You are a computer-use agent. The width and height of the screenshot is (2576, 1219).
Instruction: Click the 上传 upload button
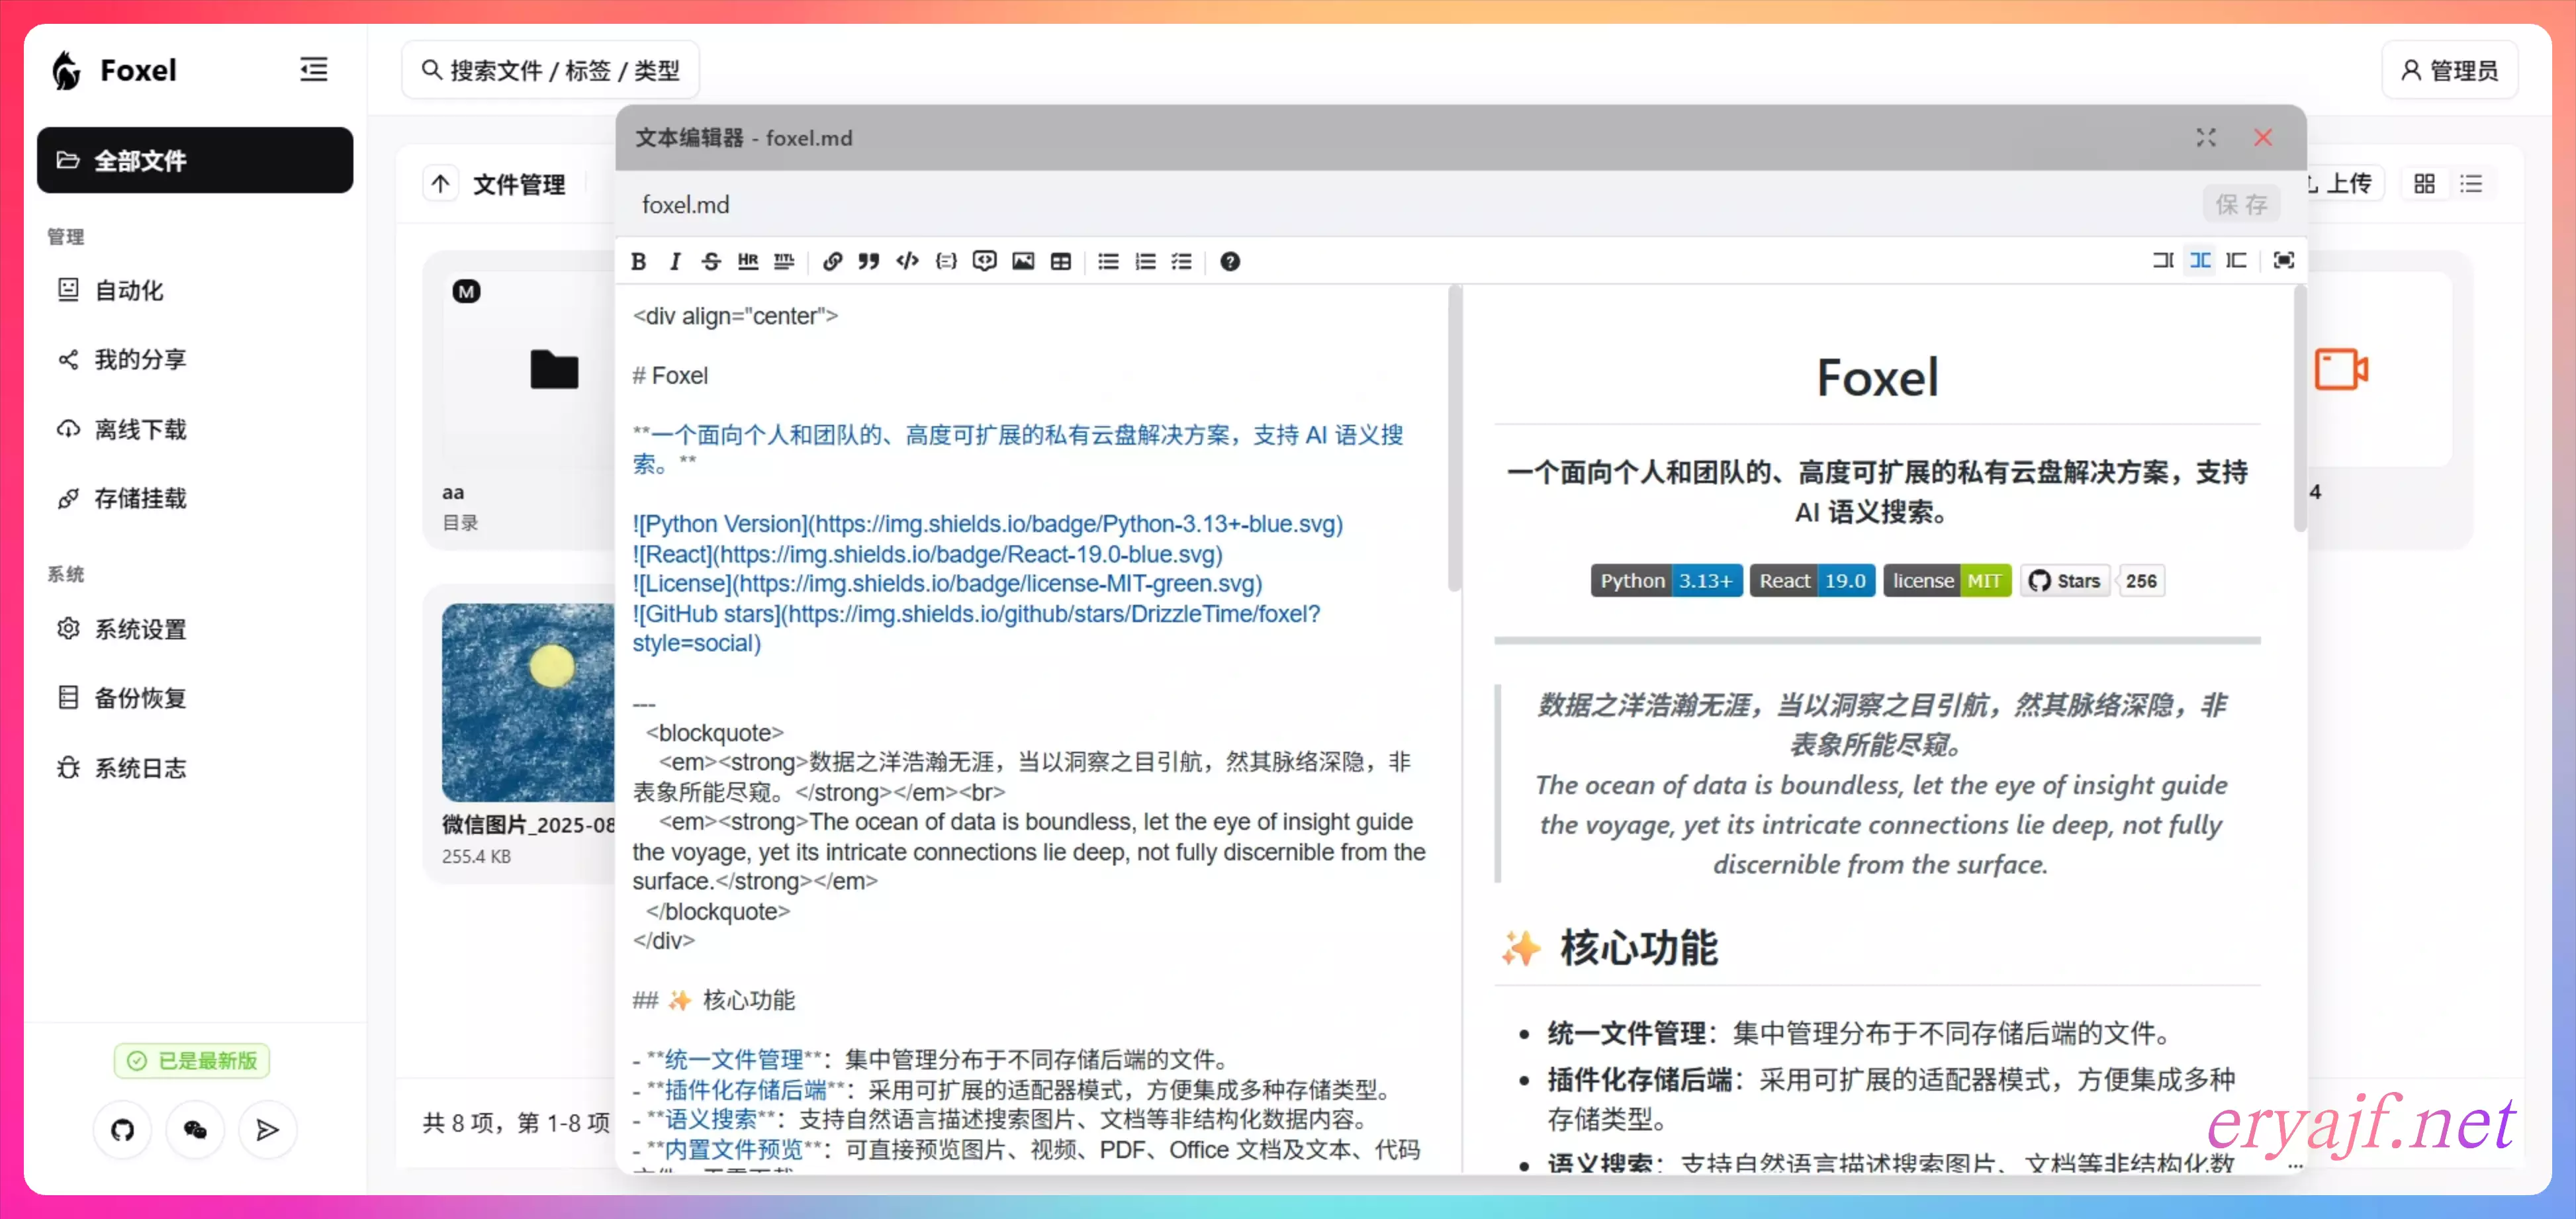pyautogui.click(x=2346, y=183)
